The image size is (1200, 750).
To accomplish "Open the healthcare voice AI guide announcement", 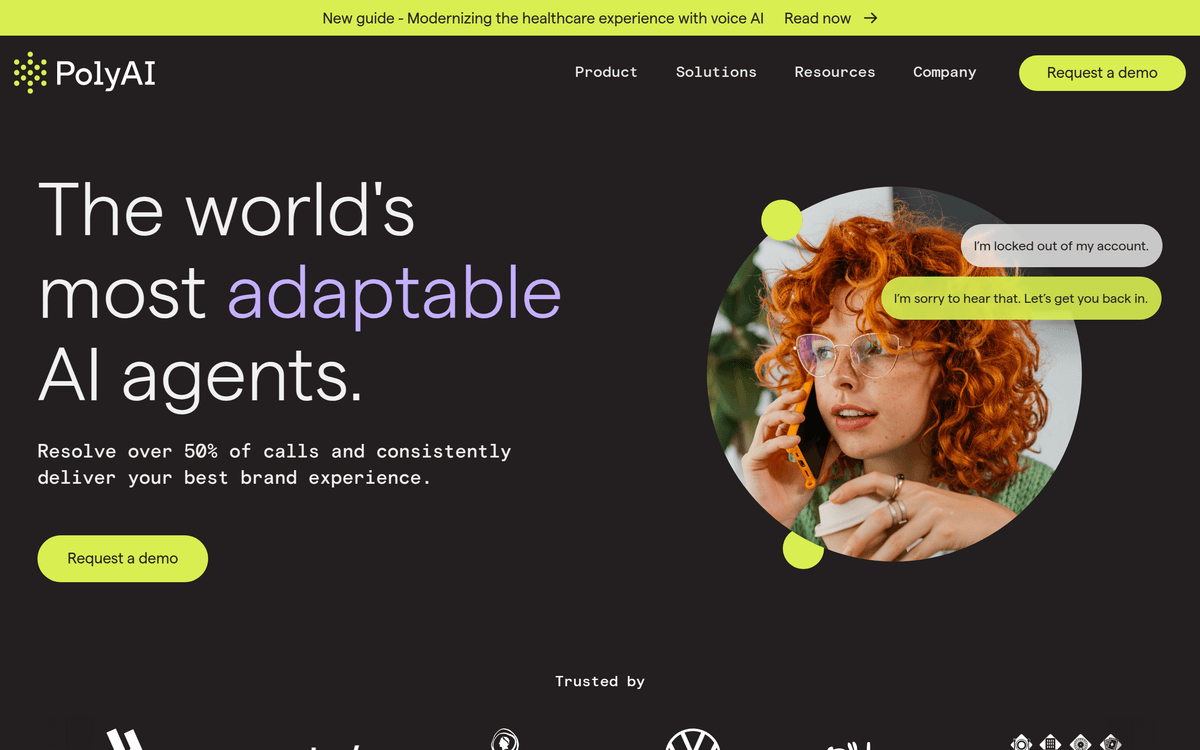I will pyautogui.click(x=543, y=18).
